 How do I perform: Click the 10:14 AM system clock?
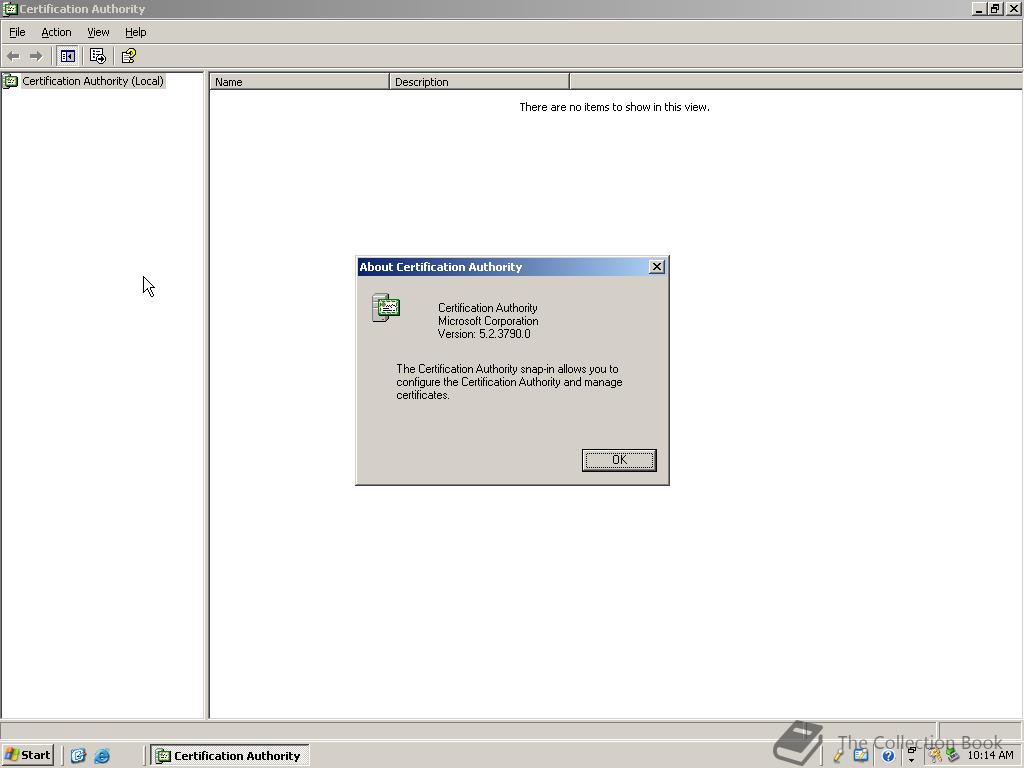click(x=991, y=756)
